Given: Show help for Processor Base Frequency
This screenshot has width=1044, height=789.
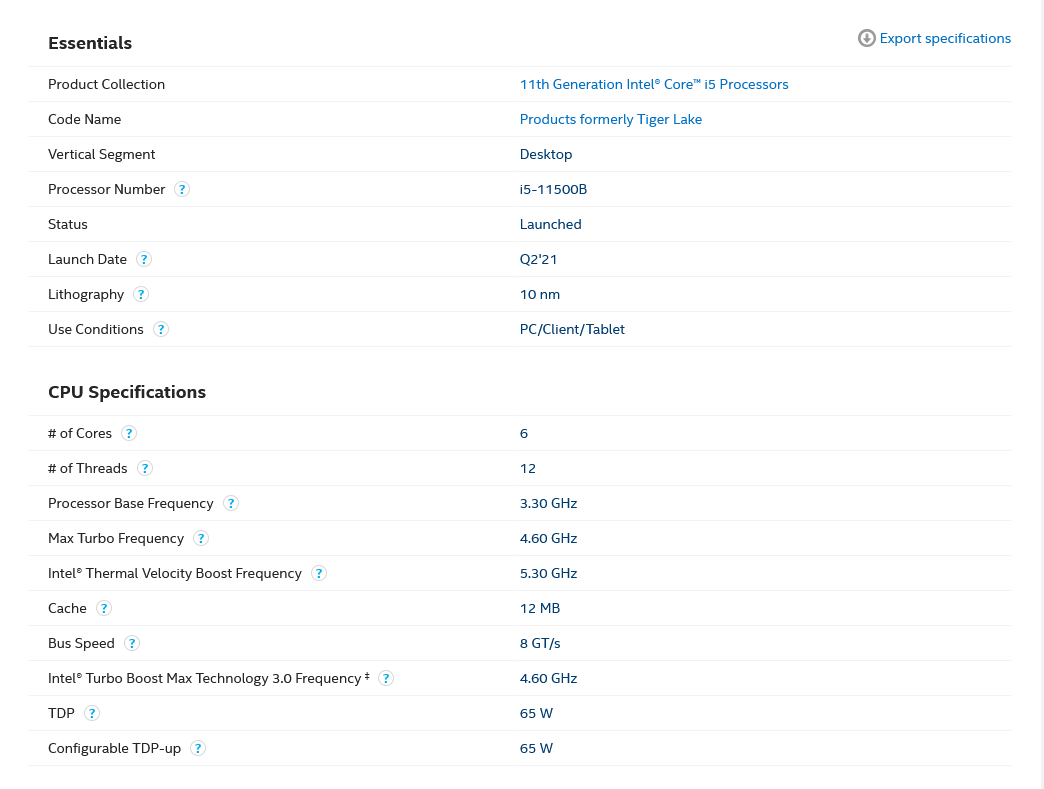Looking at the screenshot, I should click(x=230, y=503).
